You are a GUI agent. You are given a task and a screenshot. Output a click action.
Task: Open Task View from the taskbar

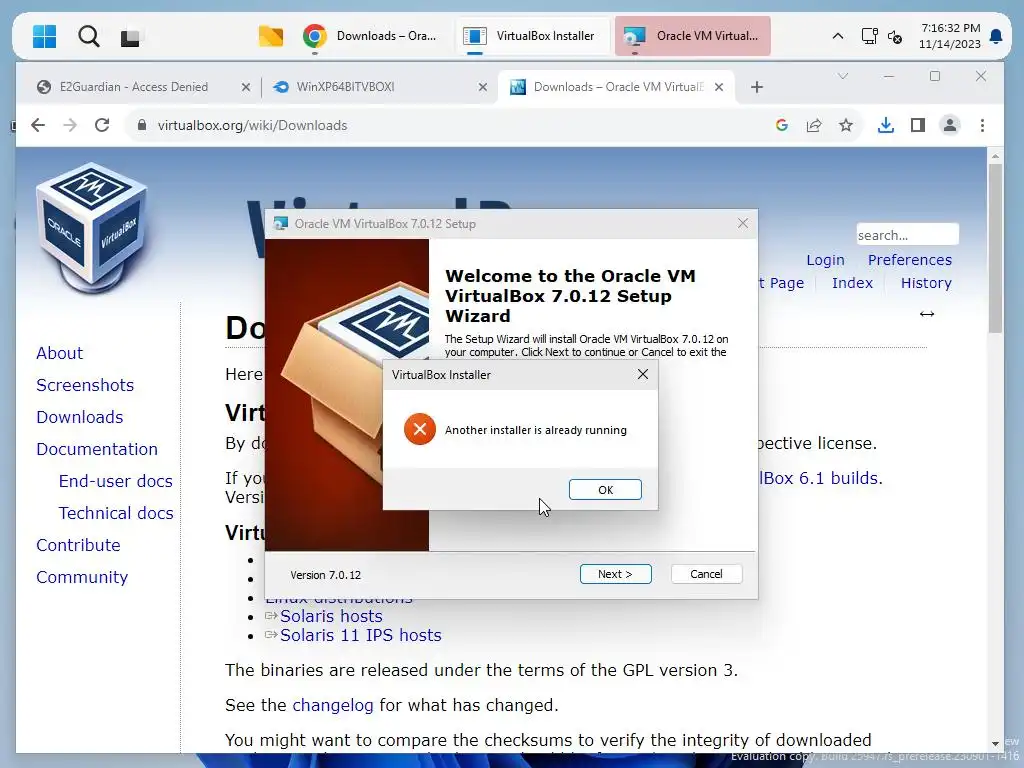click(x=130, y=37)
